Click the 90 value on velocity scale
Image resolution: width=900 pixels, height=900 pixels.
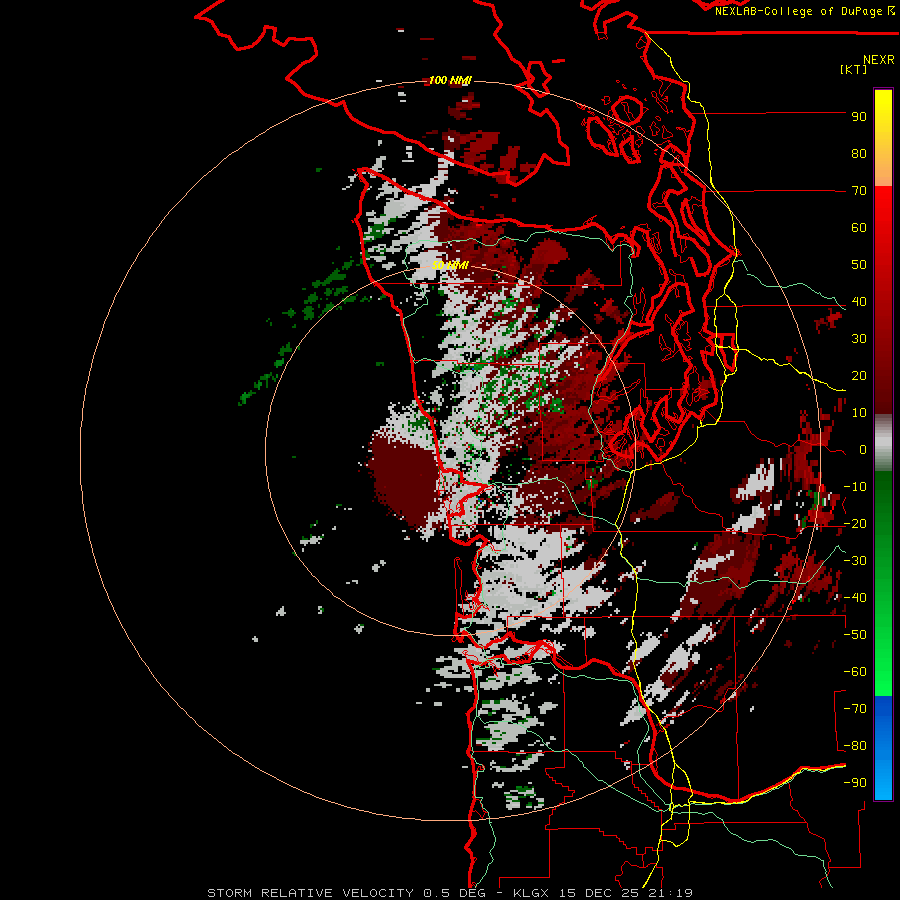click(x=859, y=117)
